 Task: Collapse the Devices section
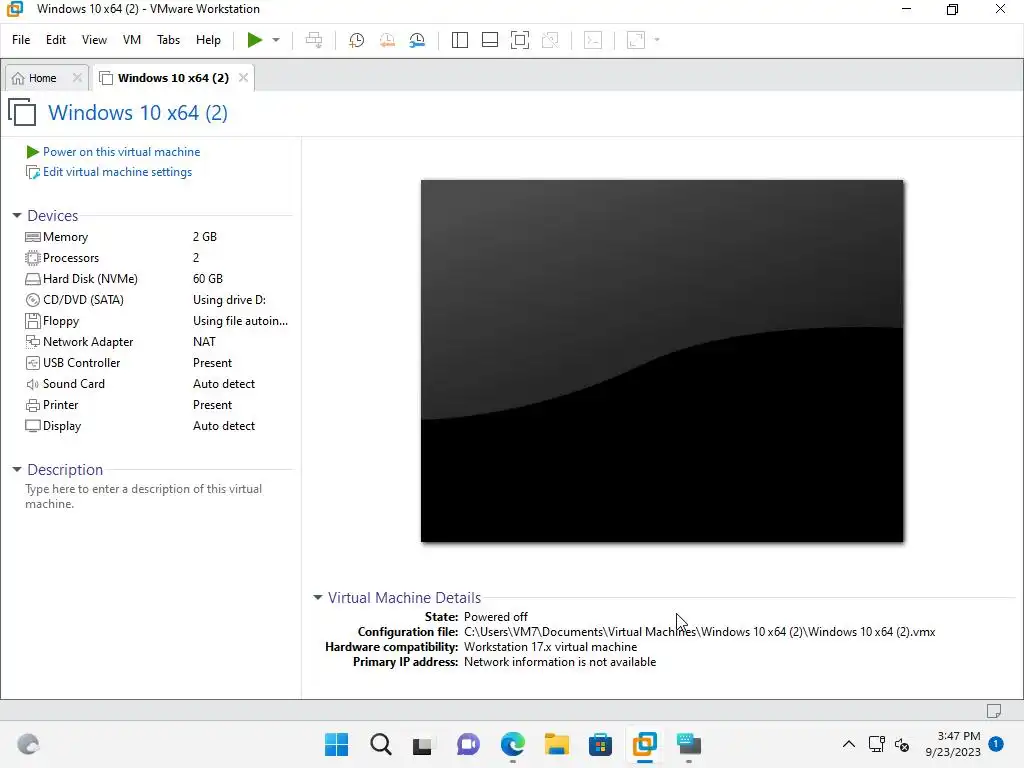[17, 216]
